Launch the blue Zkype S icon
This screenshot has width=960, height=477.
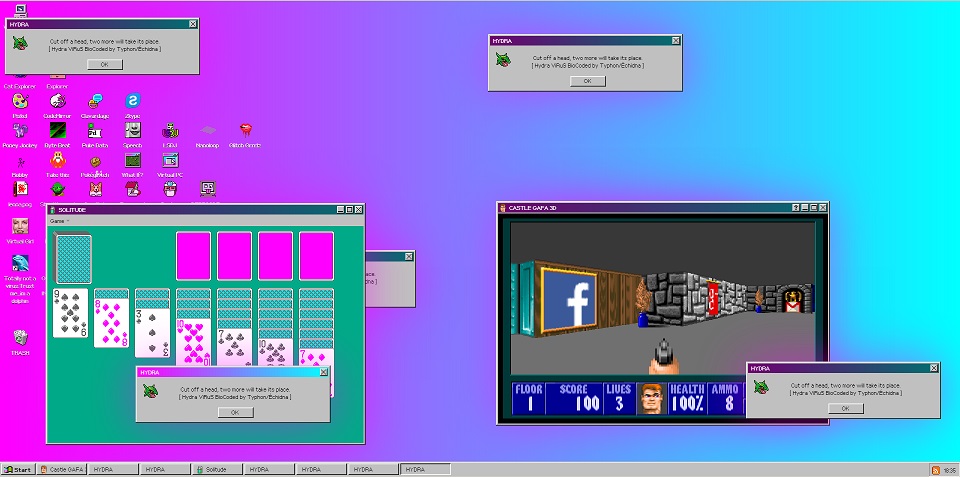pos(133,101)
